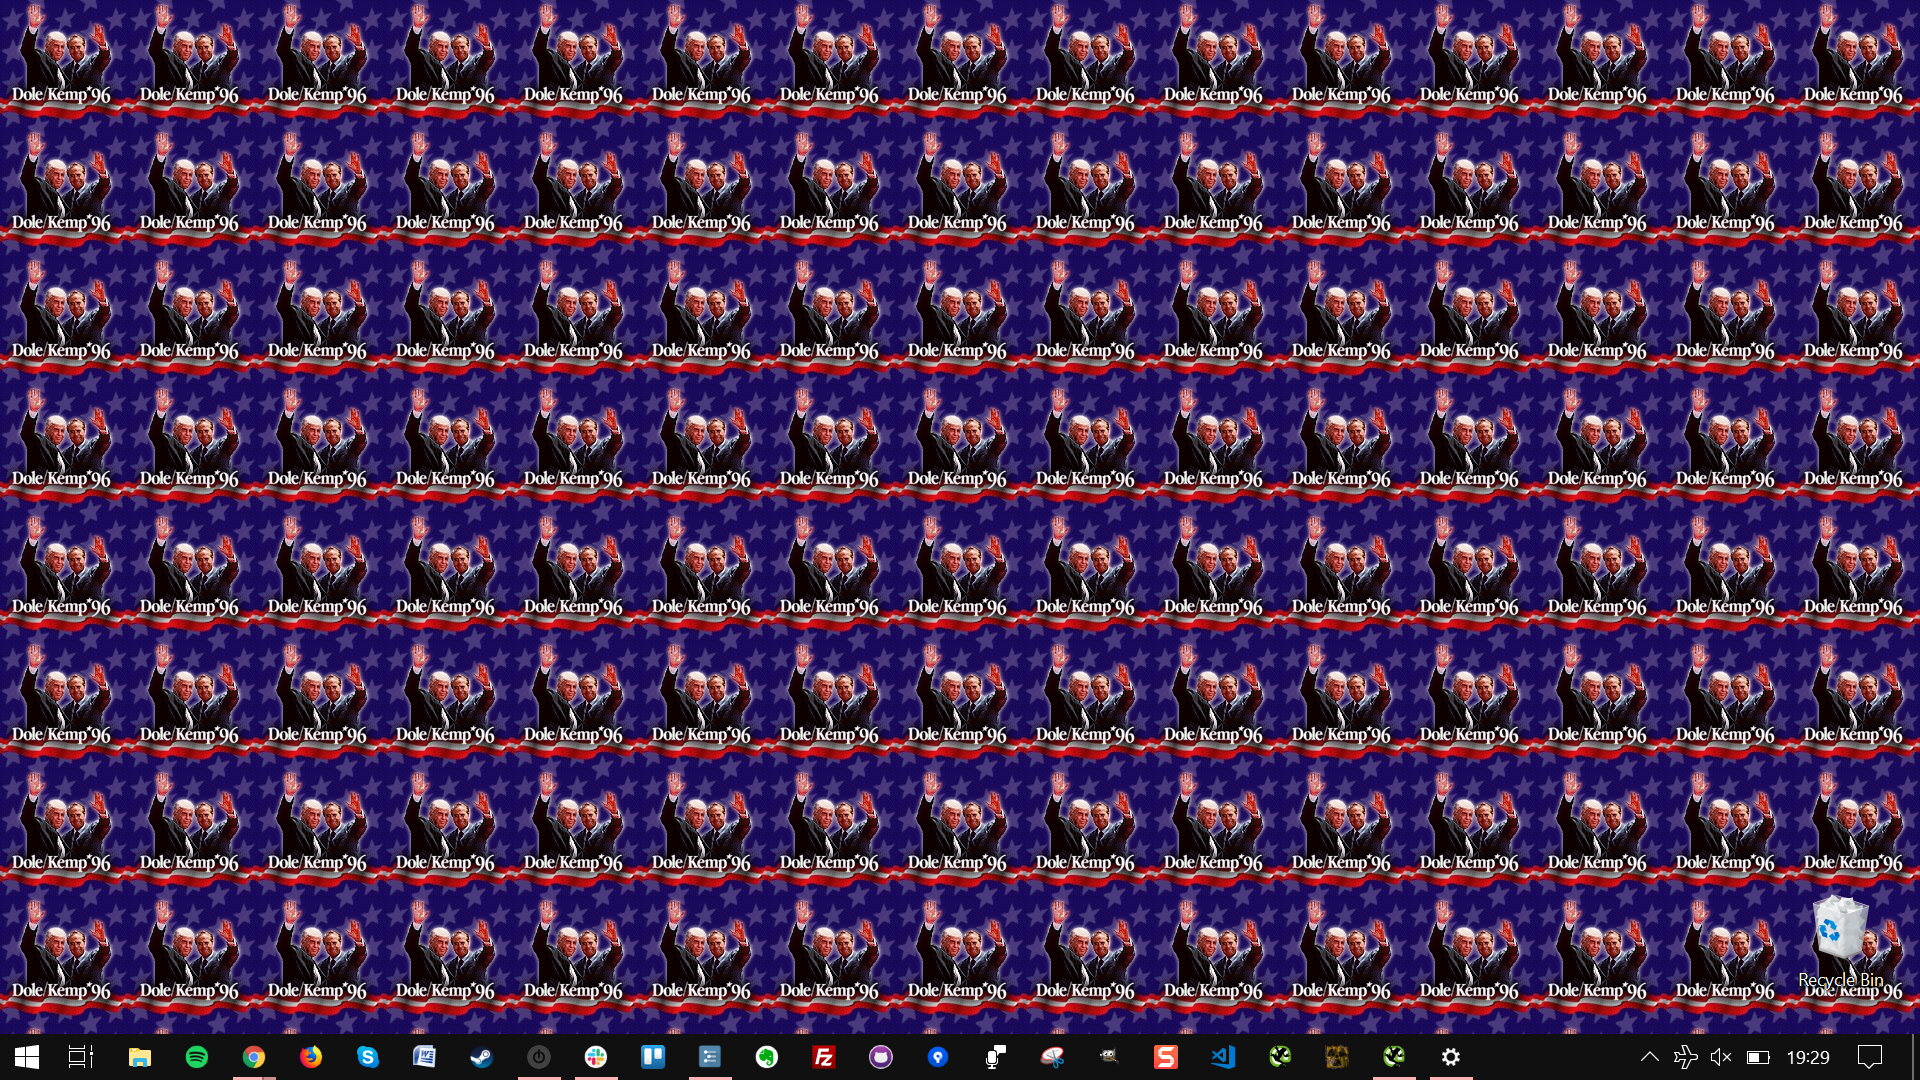The width and height of the screenshot is (1920, 1080).
Task: Show hidden system tray icons
Action: click(x=1650, y=1057)
